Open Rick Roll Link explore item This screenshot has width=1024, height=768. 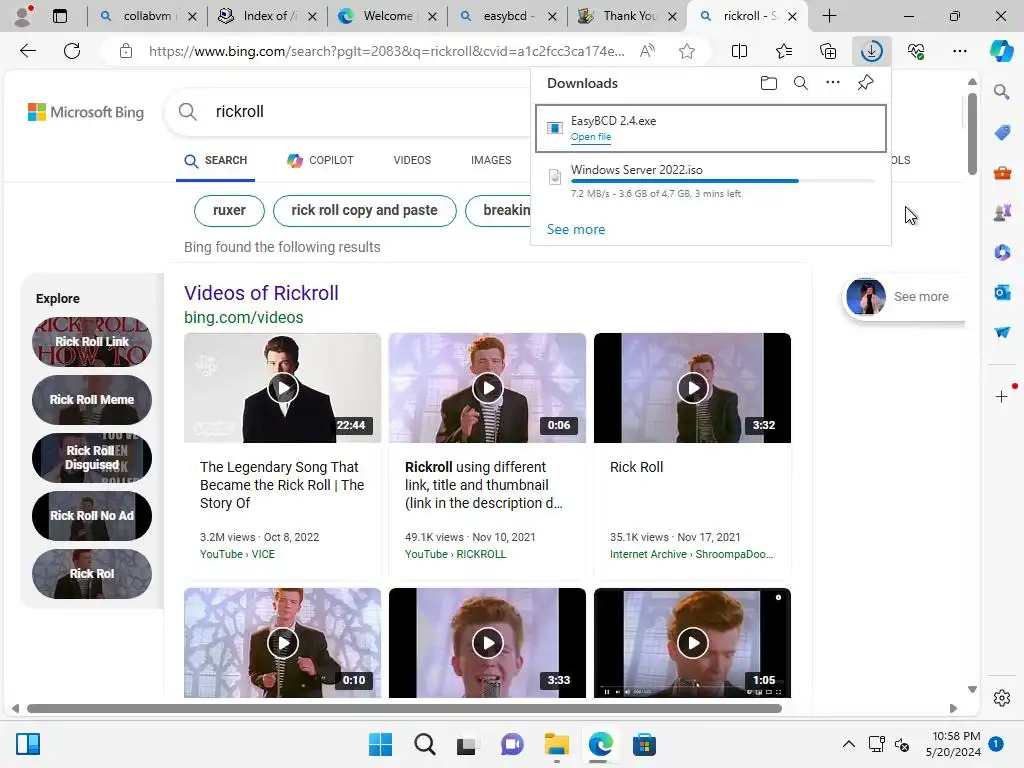[91, 342]
